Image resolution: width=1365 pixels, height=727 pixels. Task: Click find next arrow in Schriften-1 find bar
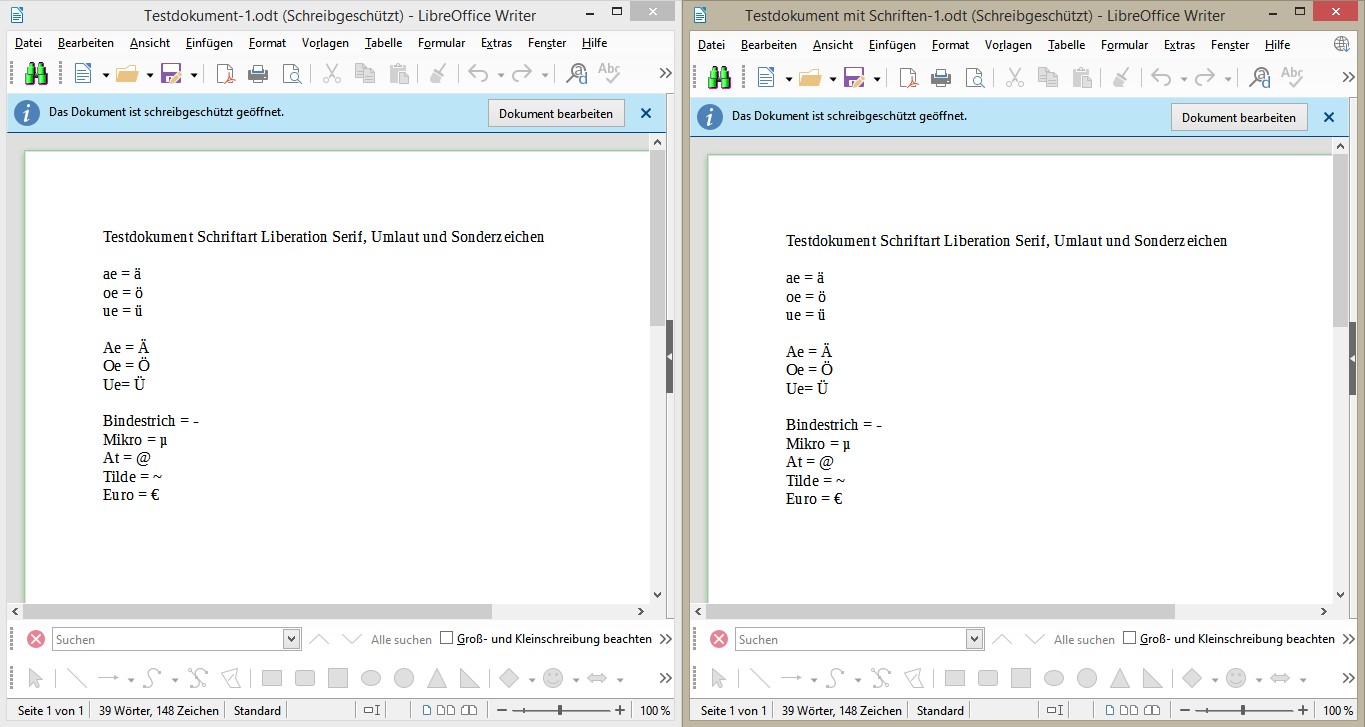click(1035, 639)
